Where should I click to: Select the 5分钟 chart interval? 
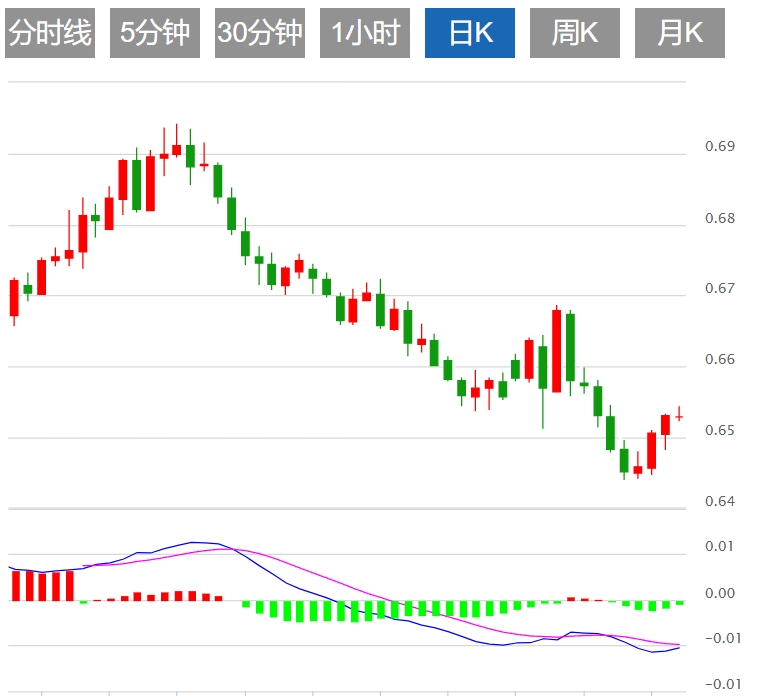tap(155, 33)
